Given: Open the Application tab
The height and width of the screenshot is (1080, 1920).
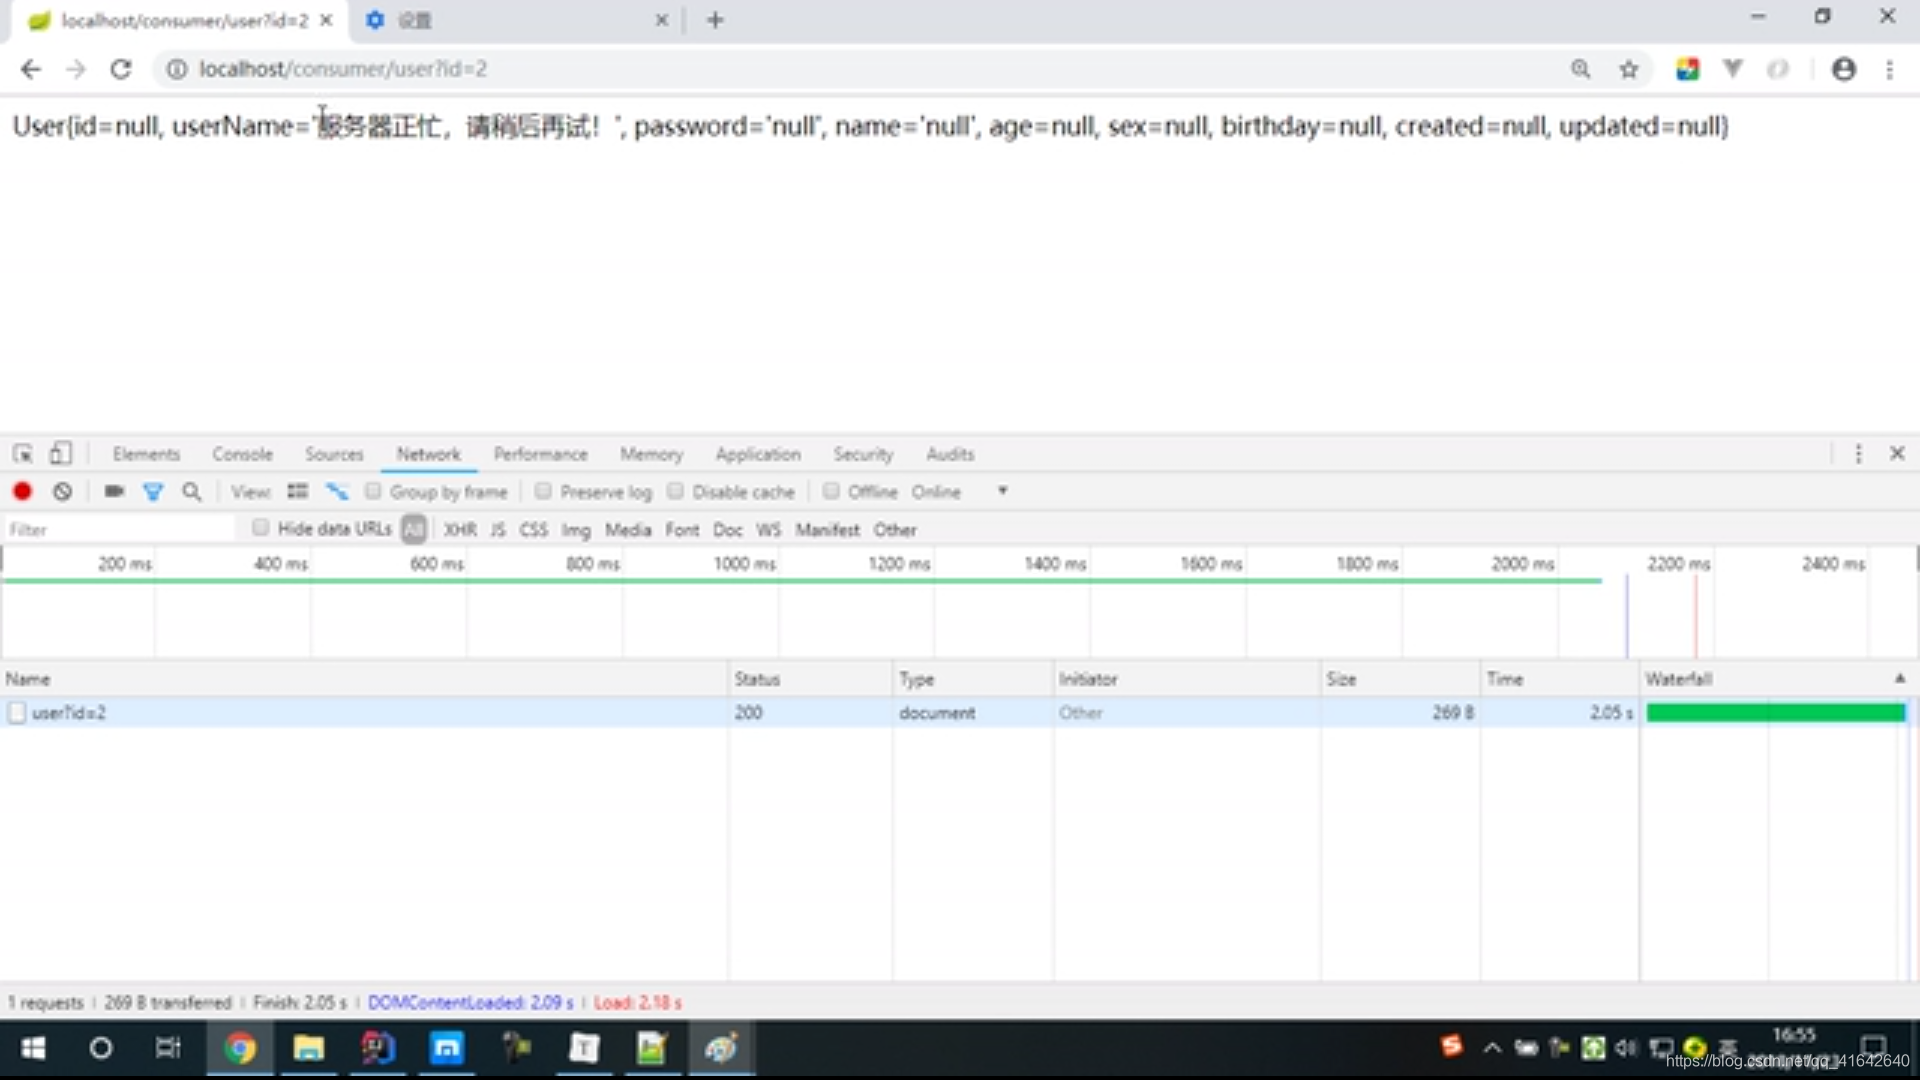Looking at the screenshot, I should [x=758, y=454].
